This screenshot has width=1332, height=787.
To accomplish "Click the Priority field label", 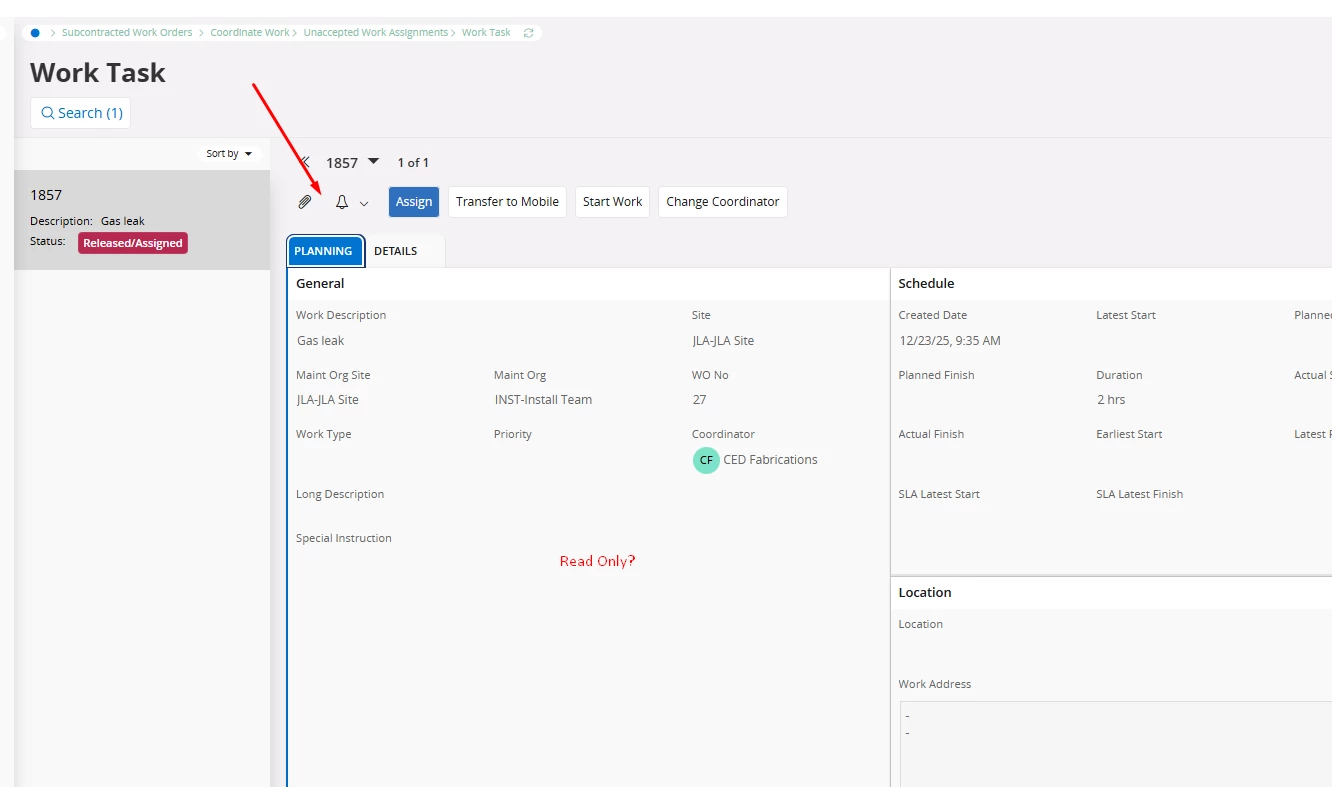I will tap(513, 434).
